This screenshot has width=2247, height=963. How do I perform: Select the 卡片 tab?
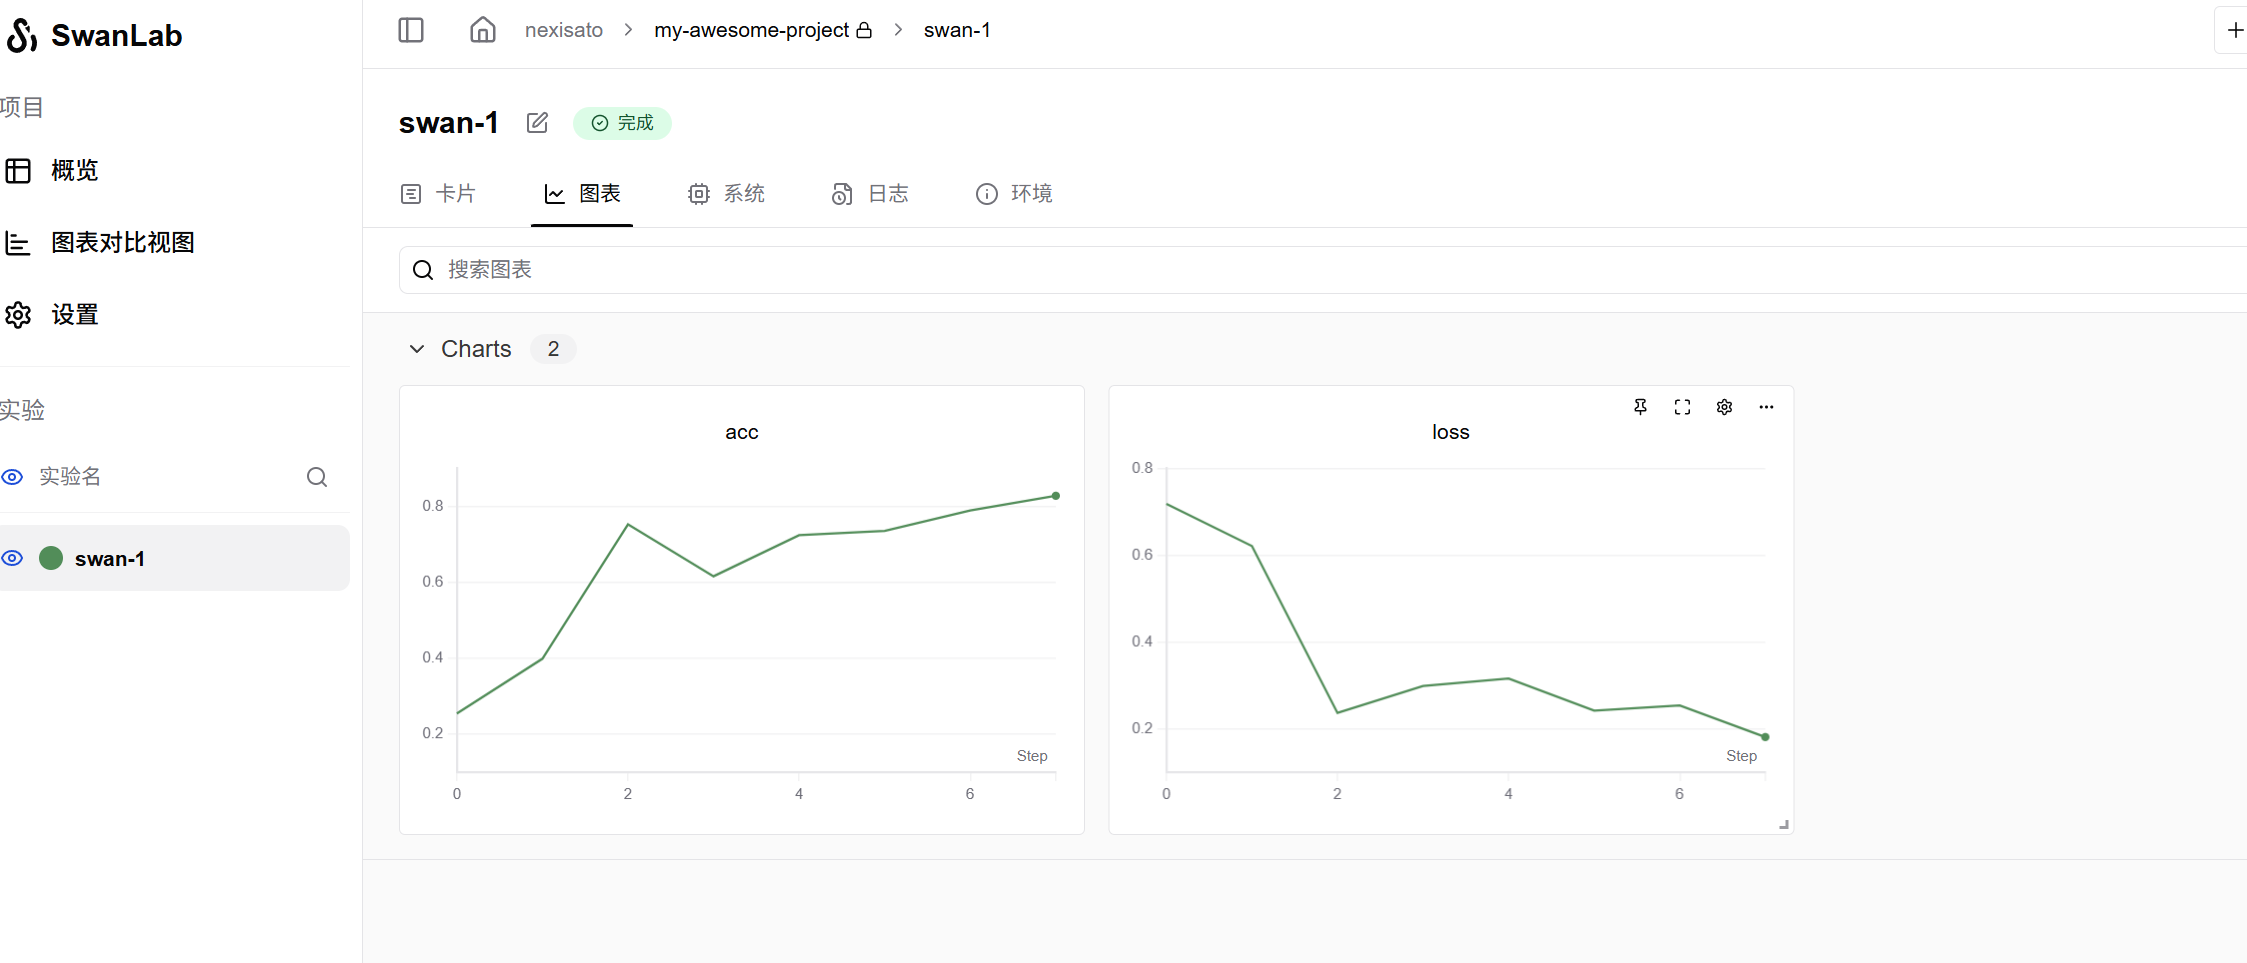tap(438, 194)
